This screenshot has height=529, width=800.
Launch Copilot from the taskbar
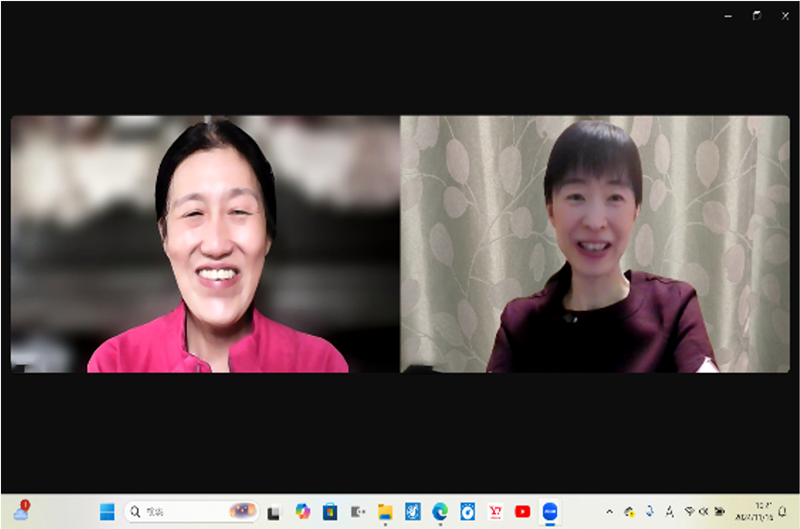[302, 512]
